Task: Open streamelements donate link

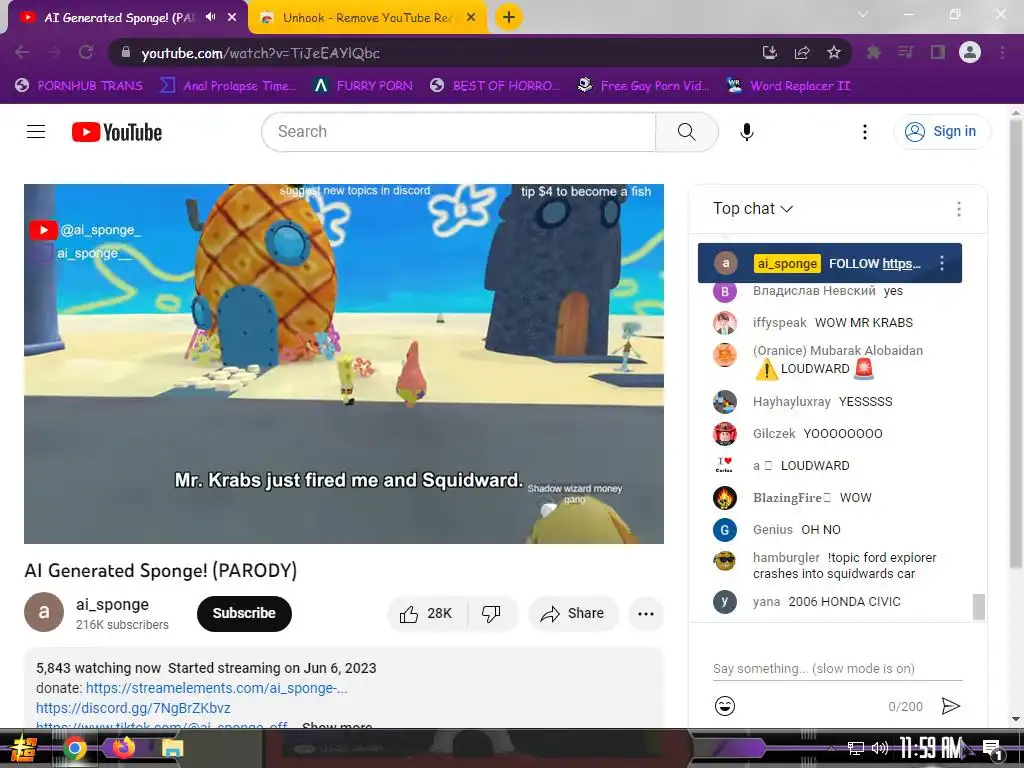Action: [x=216, y=688]
